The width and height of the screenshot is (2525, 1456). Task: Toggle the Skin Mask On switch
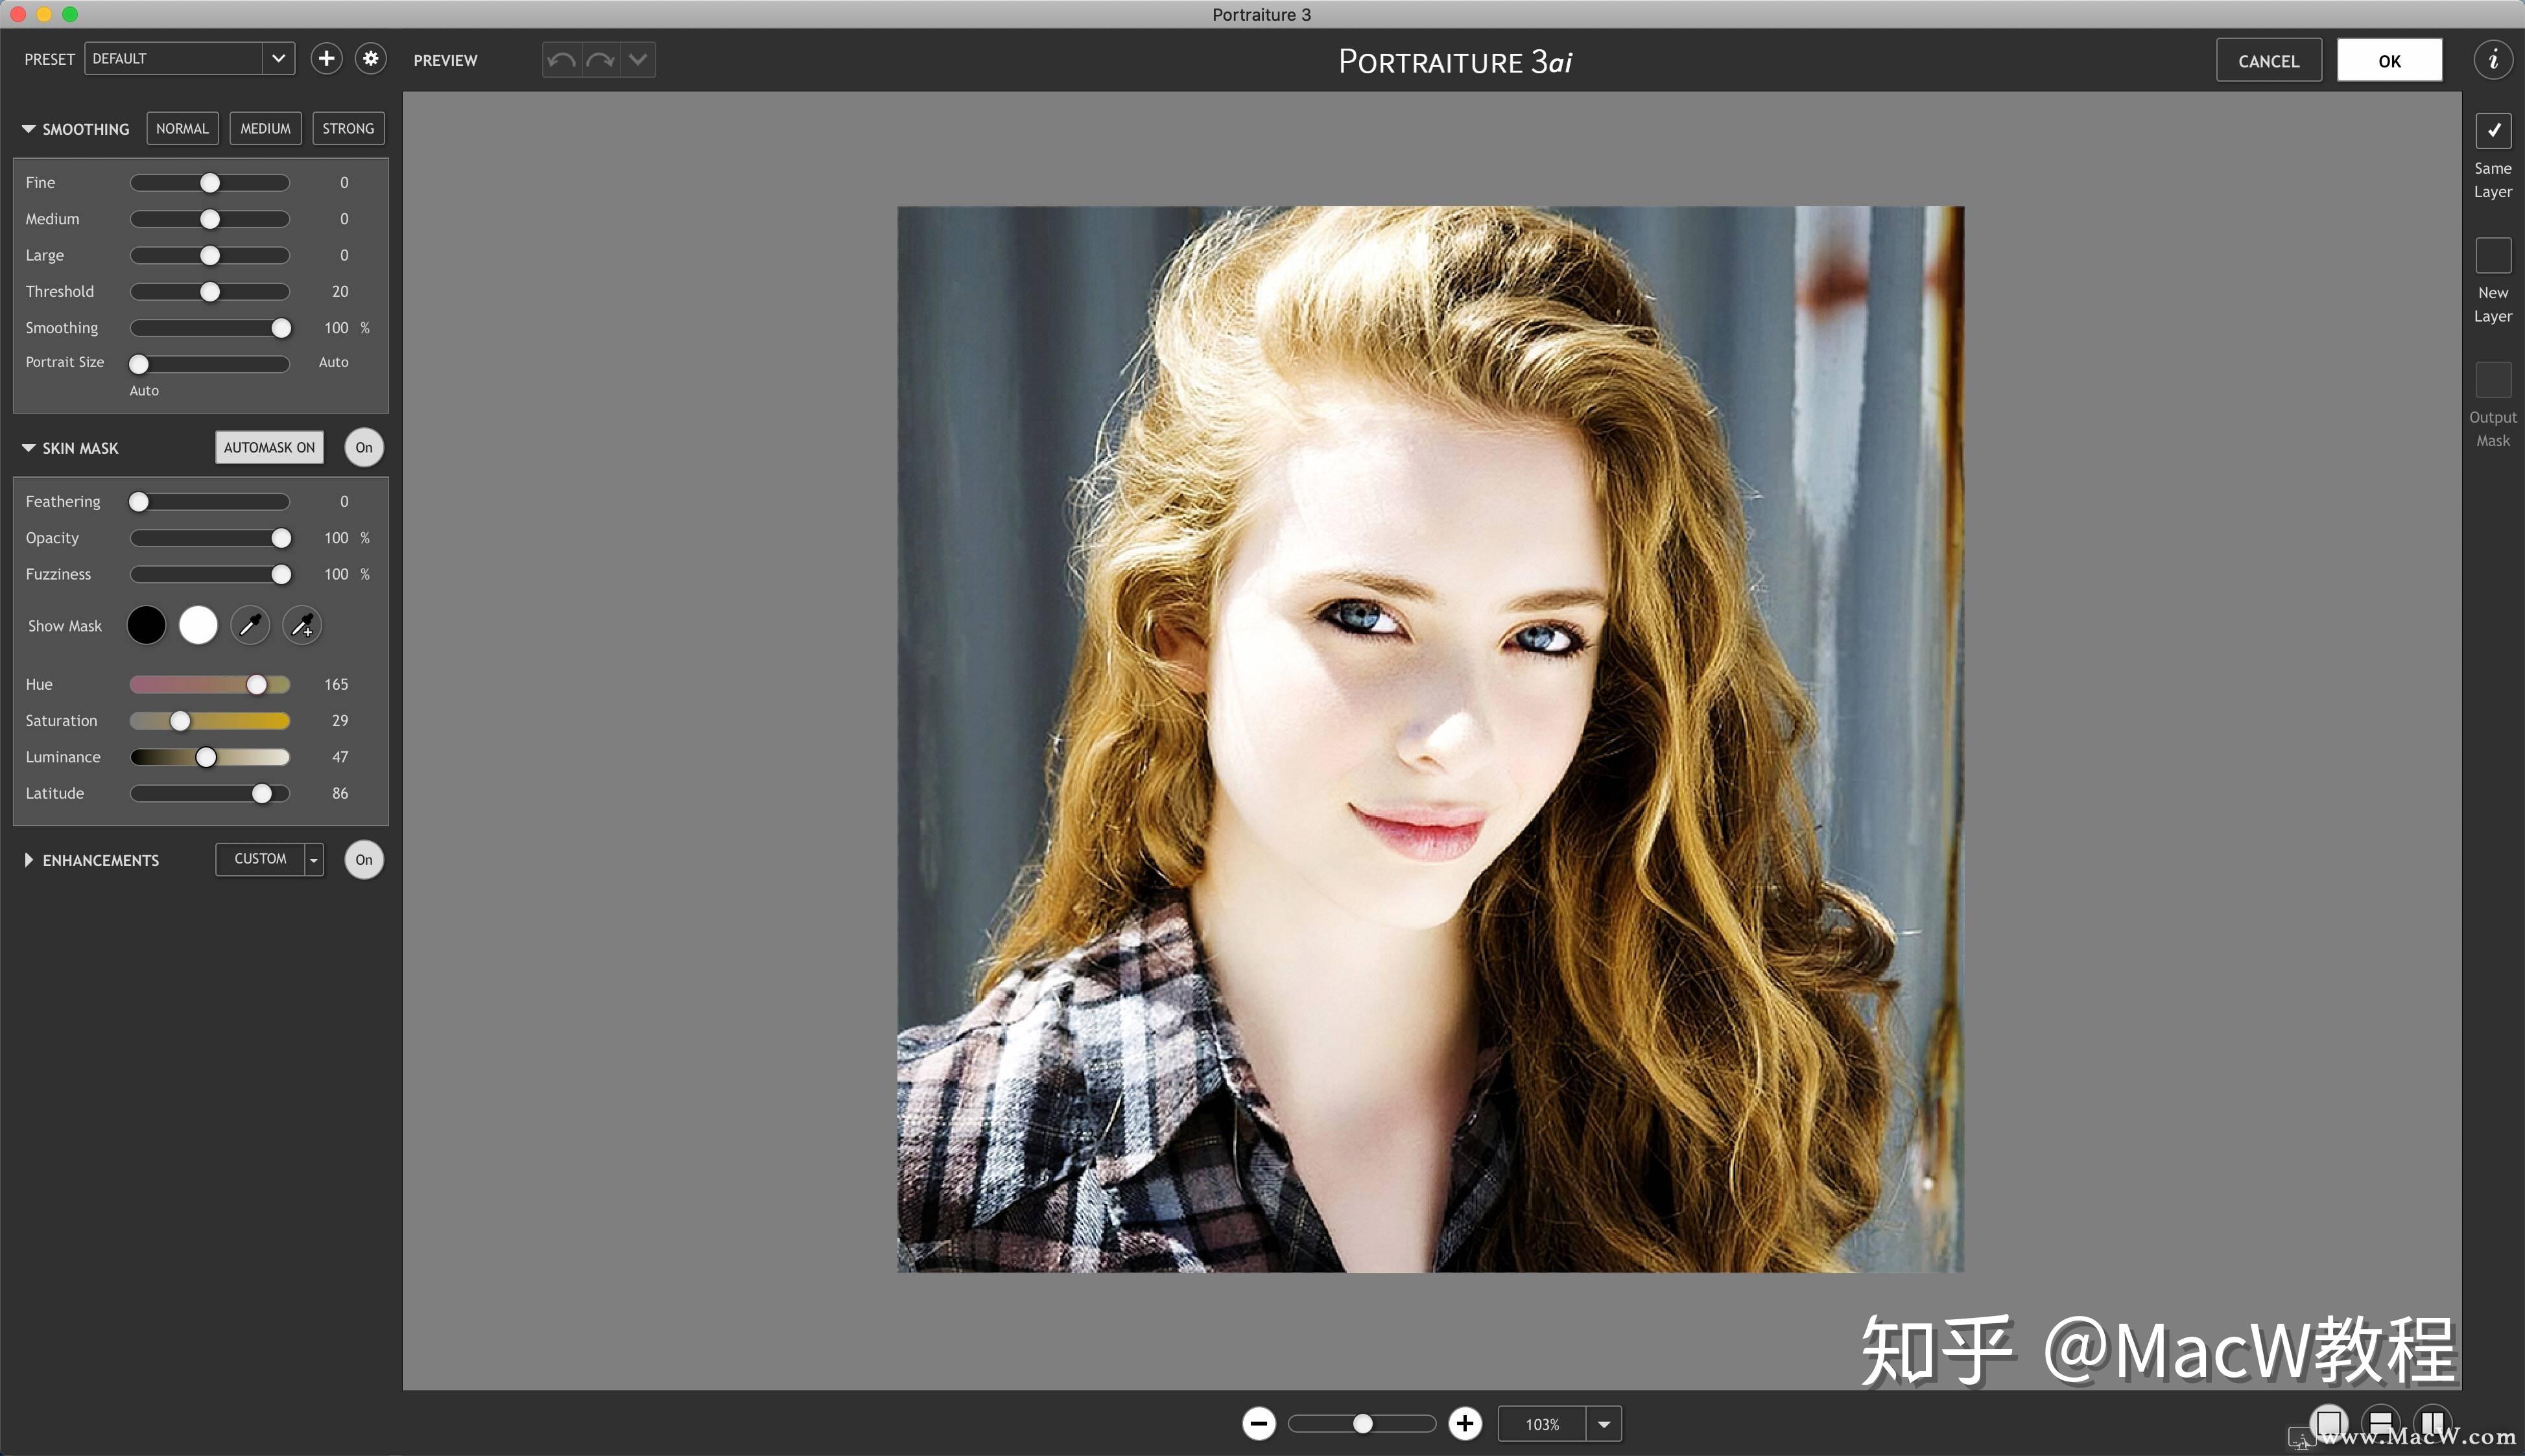click(364, 448)
